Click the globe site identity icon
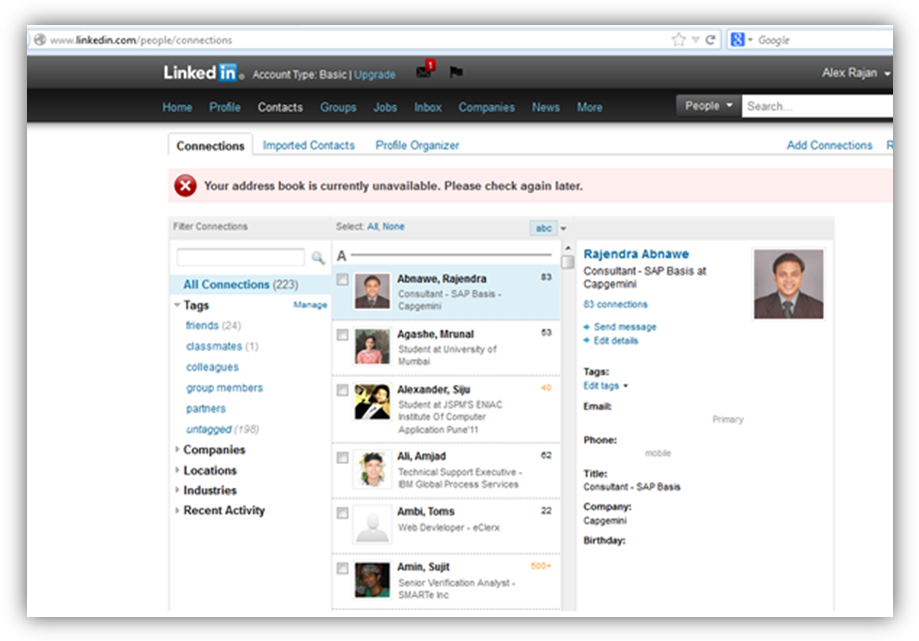919x641 pixels. 39,40
